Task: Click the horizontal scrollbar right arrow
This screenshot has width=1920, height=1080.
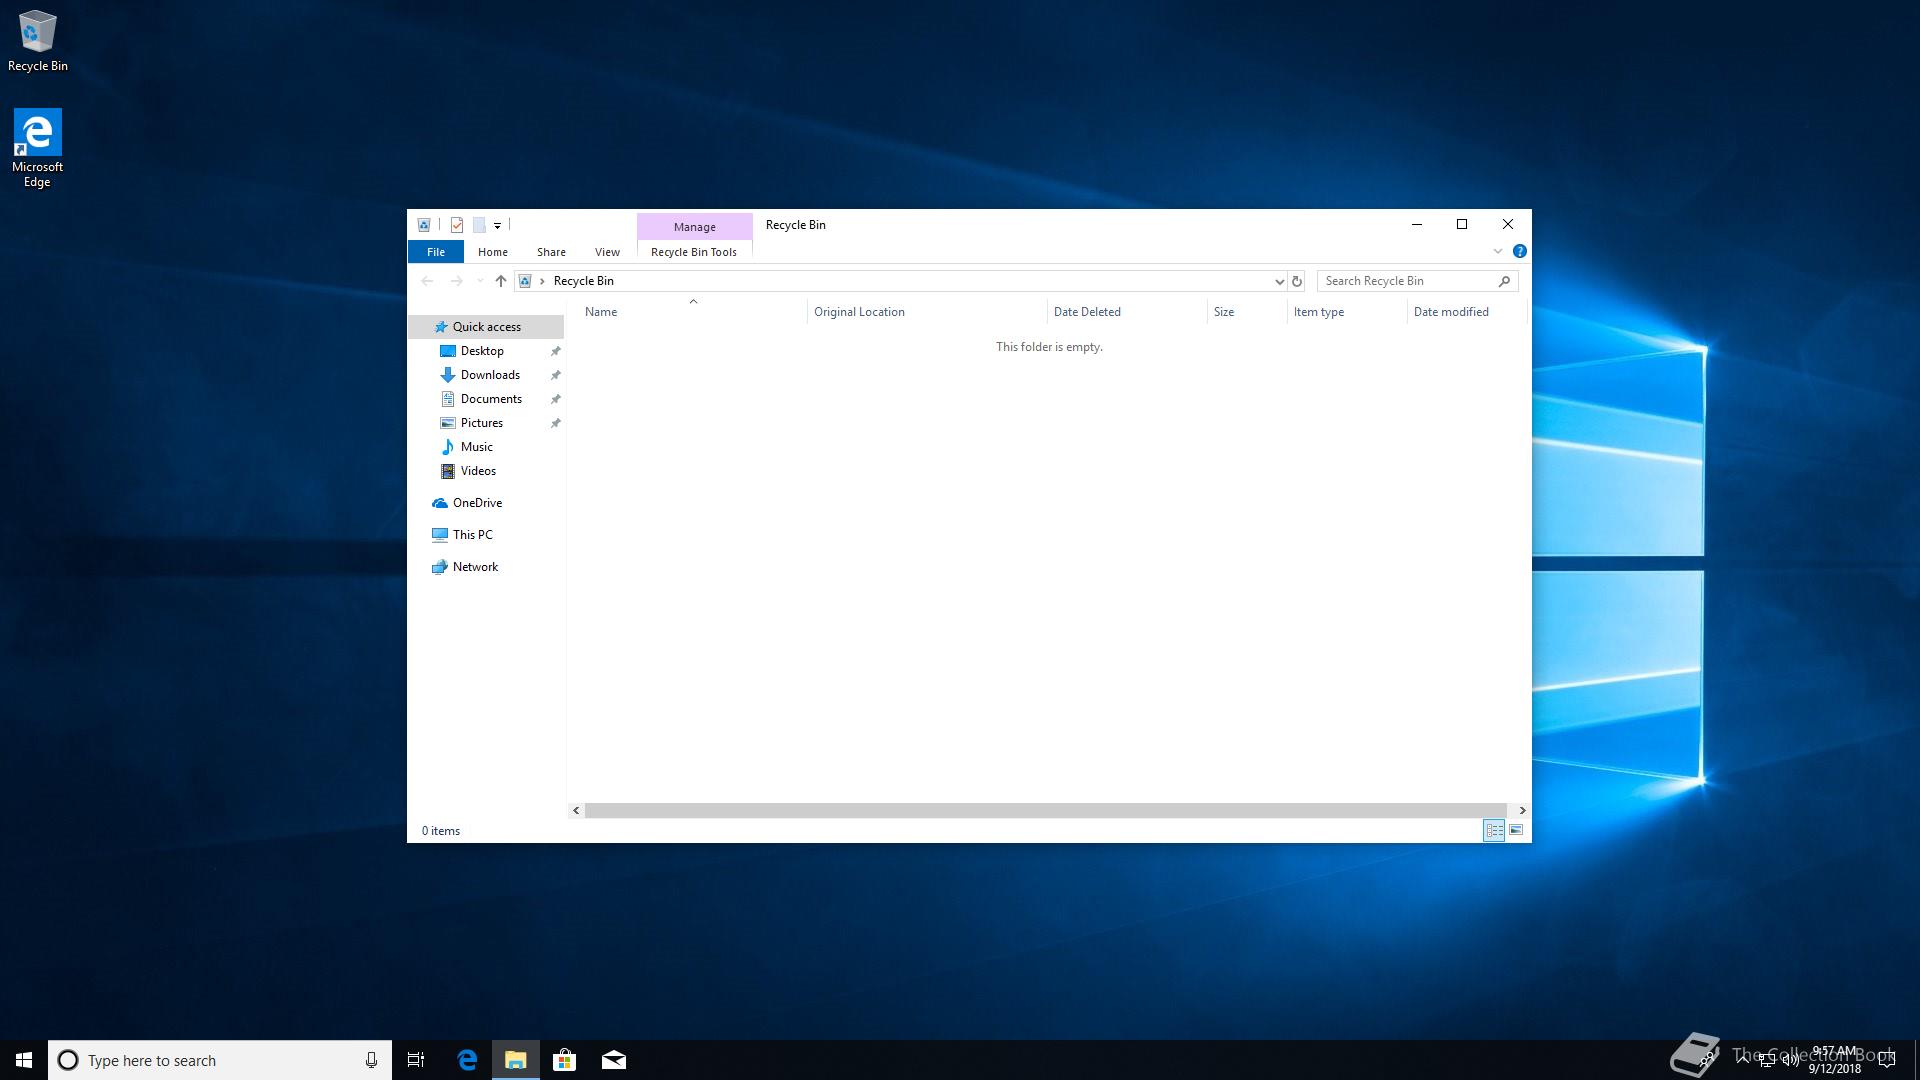Action: click(x=1522, y=810)
